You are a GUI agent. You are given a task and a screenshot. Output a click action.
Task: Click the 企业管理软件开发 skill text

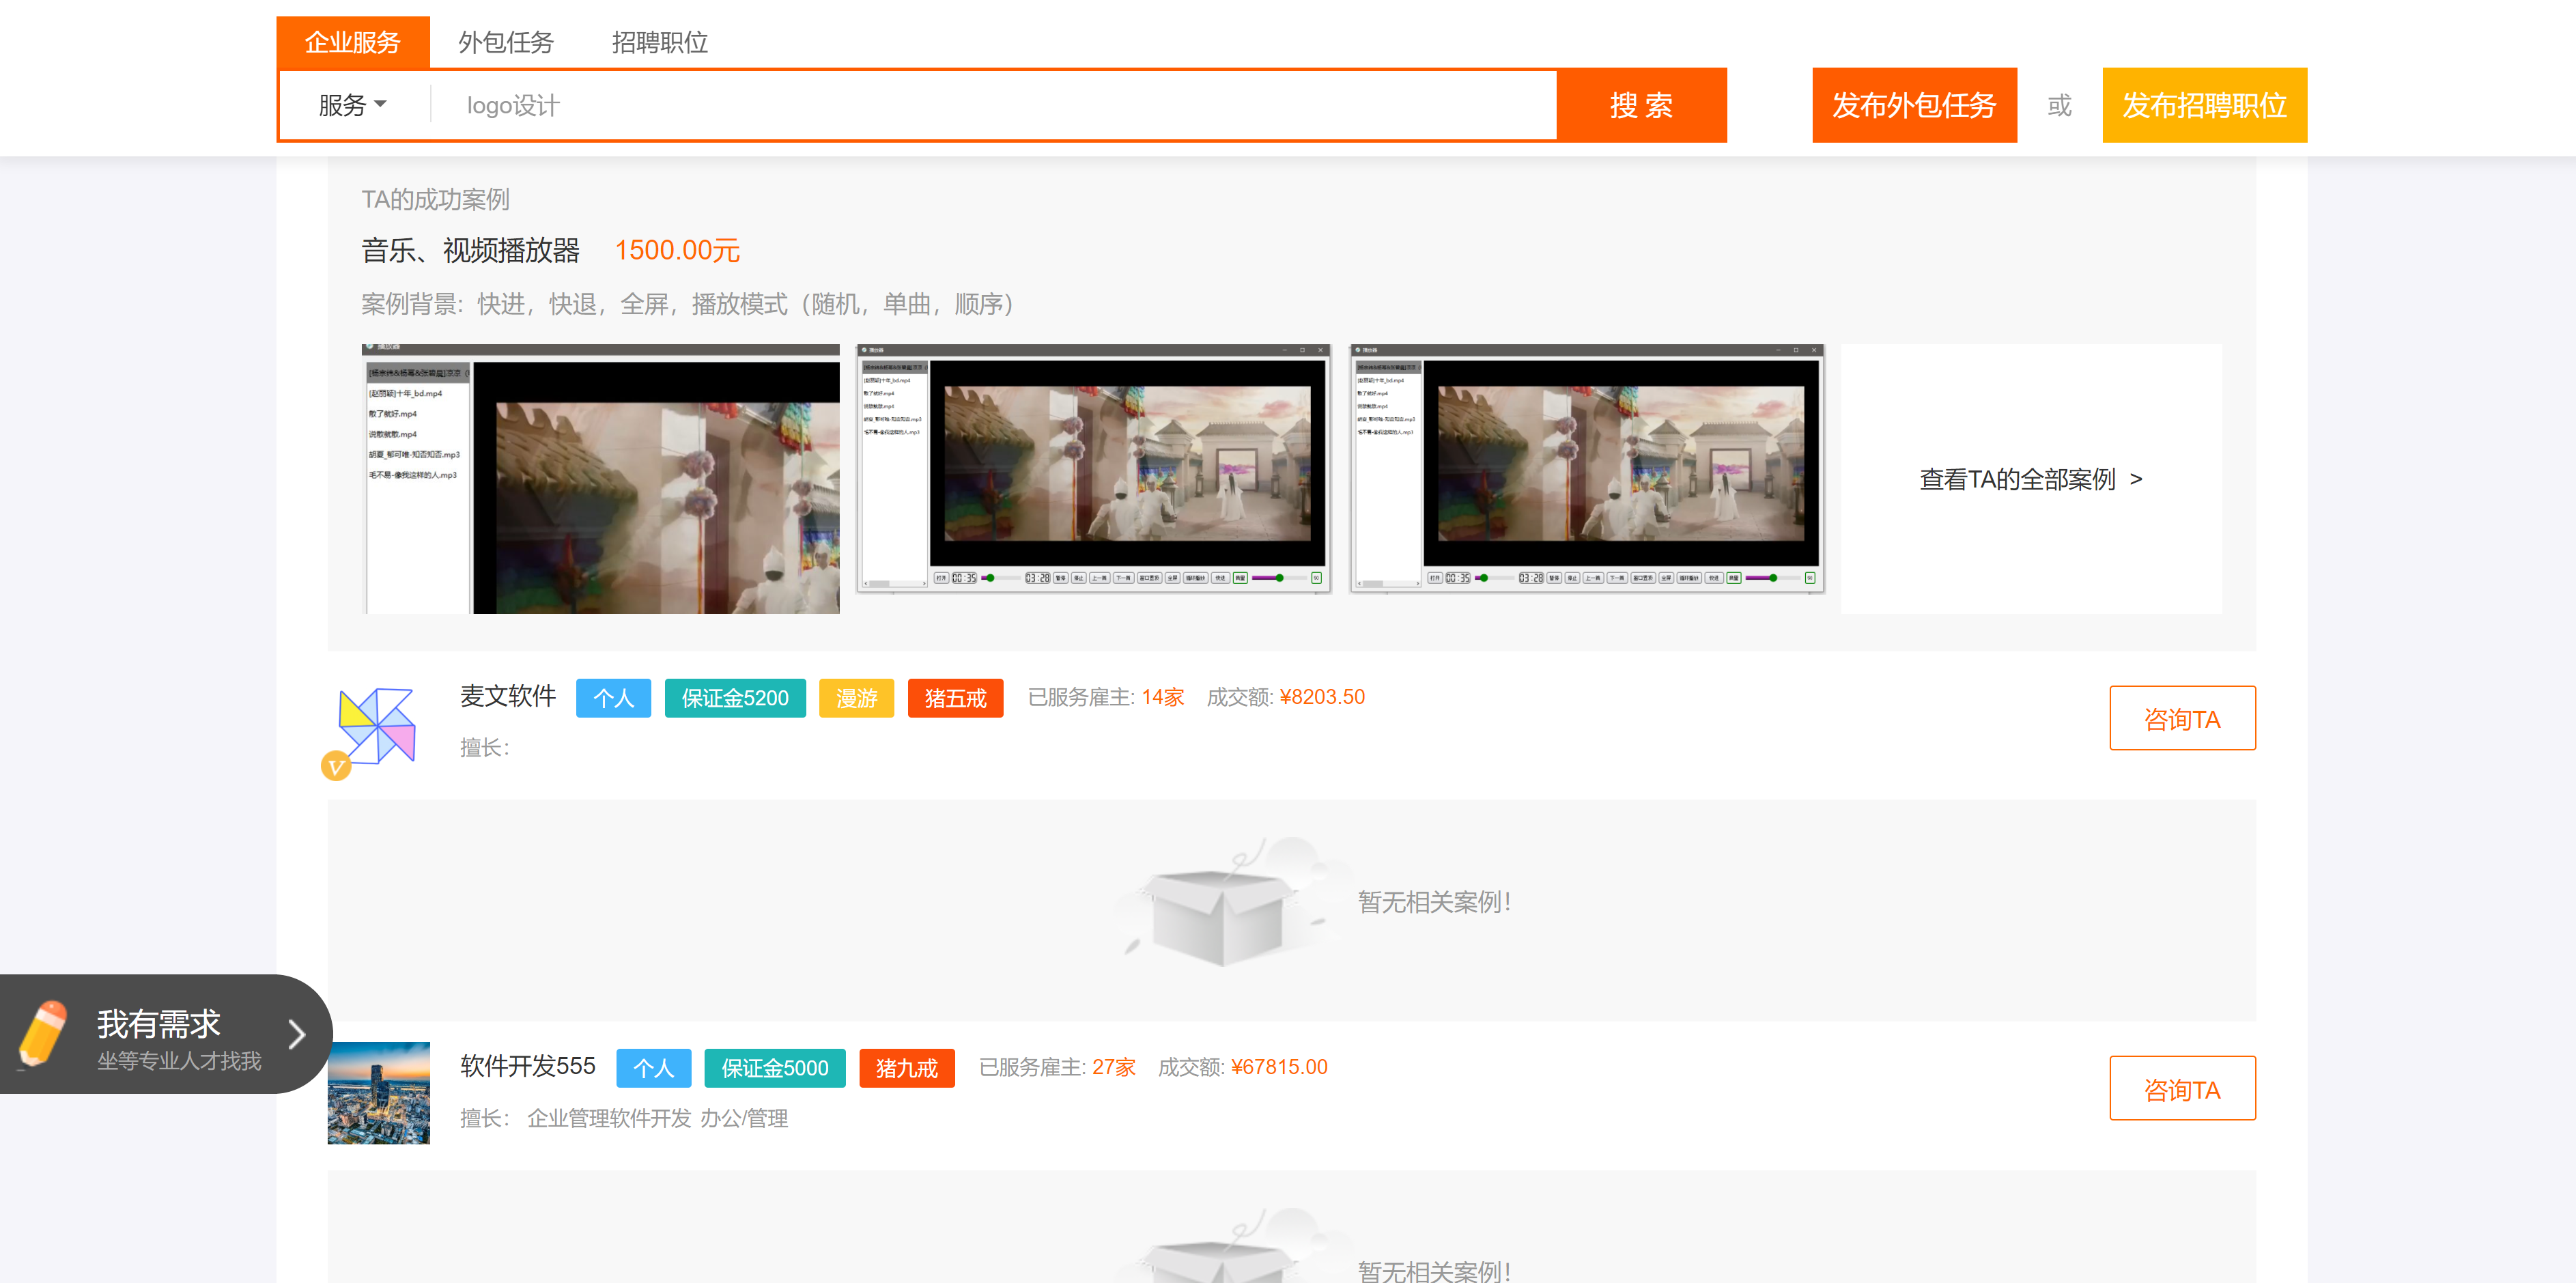coord(609,1118)
